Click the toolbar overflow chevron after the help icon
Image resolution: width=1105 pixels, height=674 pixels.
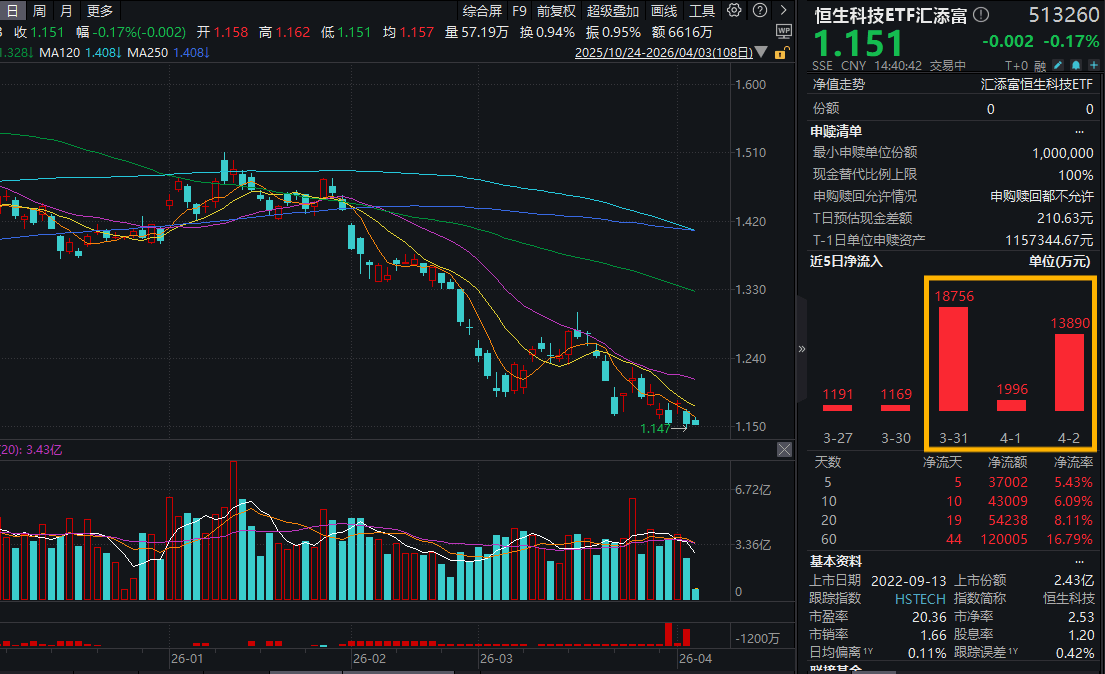[784, 10]
